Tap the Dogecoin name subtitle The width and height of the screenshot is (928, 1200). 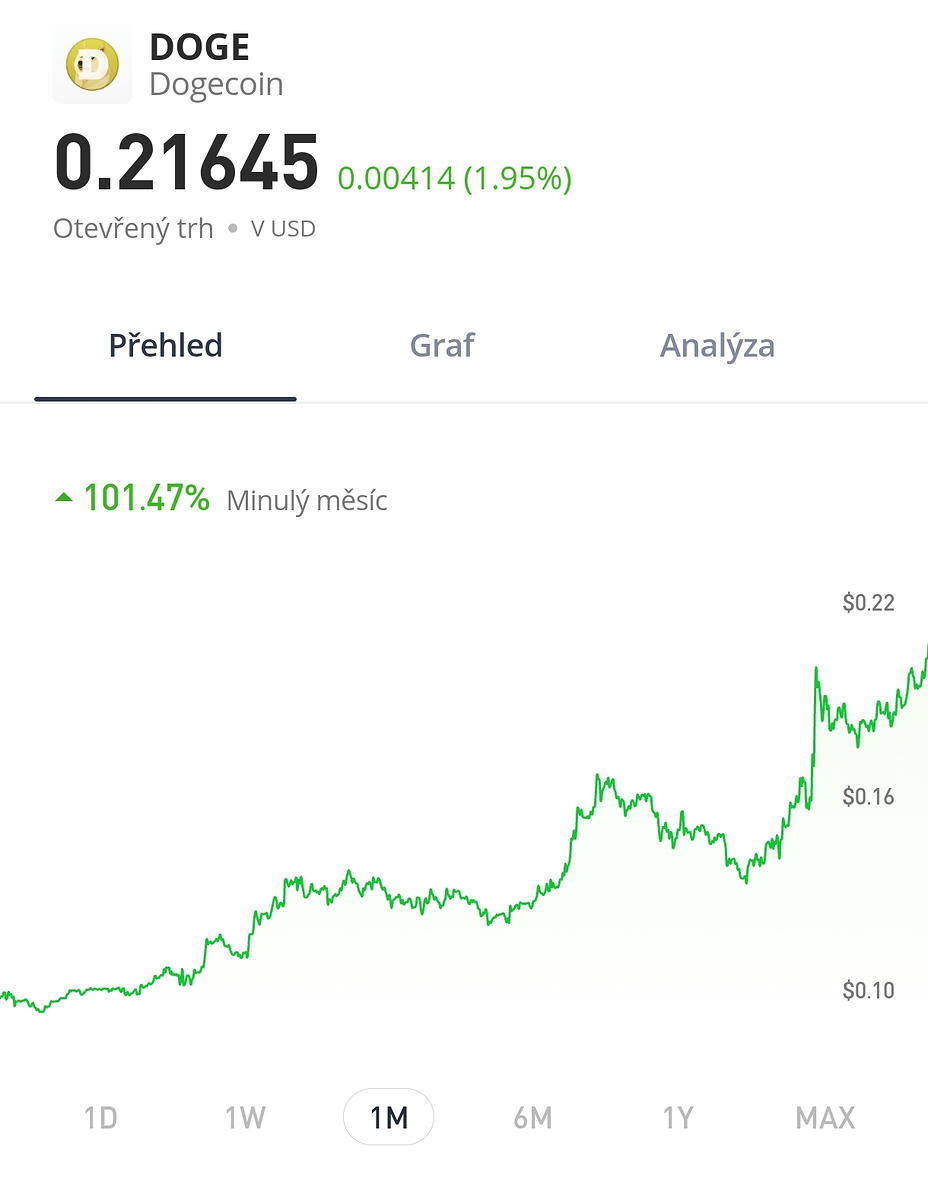tap(216, 84)
